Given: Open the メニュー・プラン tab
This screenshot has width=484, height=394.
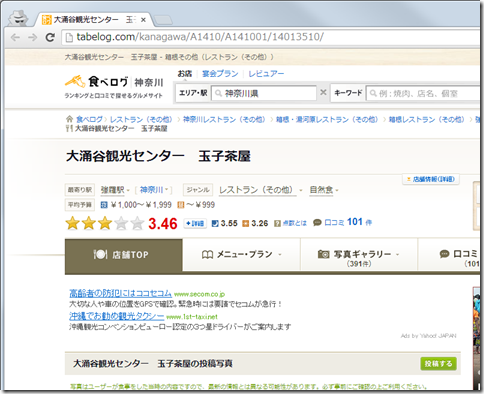Looking at the screenshot, I should [x=241, y=254].
